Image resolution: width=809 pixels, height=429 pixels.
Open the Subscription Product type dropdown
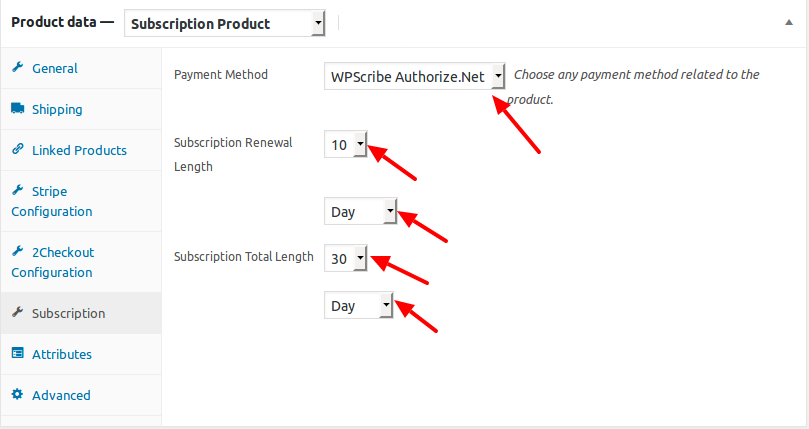[x=224, y=23]
